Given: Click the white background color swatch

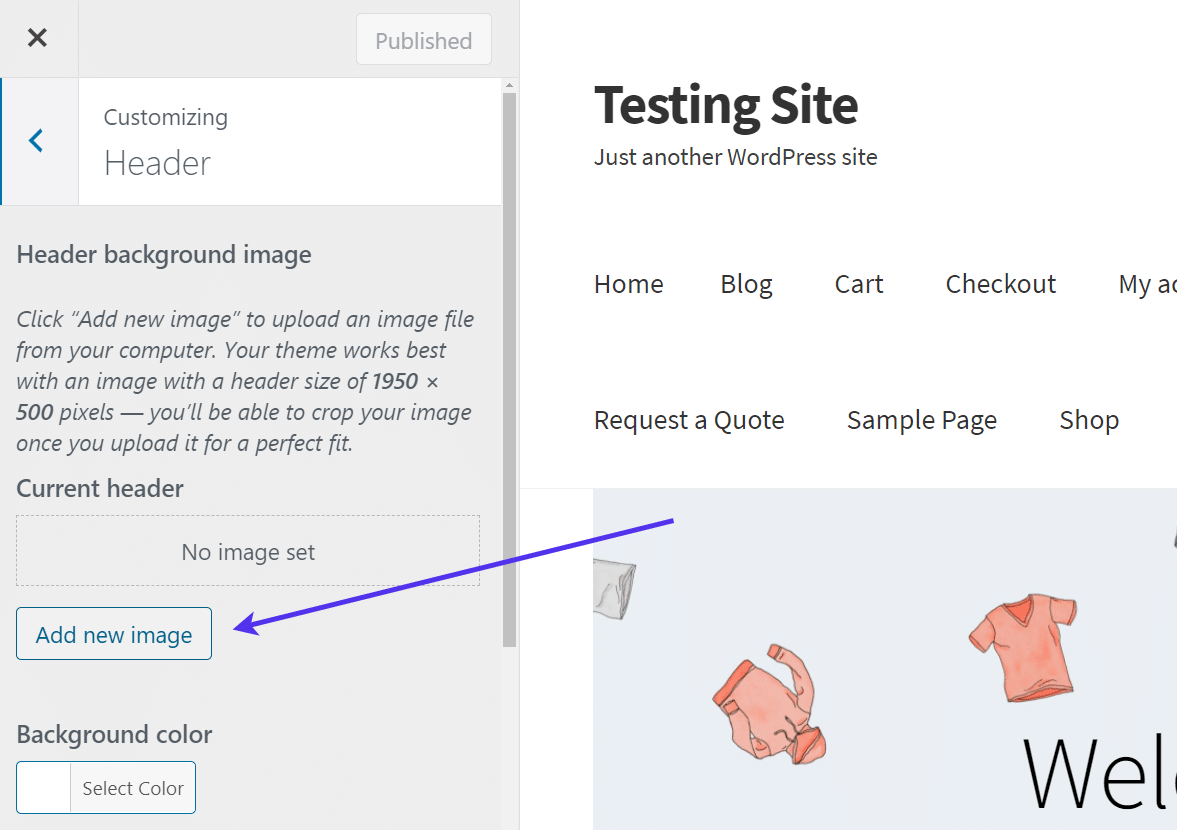Looking at the screenshot, I should click(43, 787).
